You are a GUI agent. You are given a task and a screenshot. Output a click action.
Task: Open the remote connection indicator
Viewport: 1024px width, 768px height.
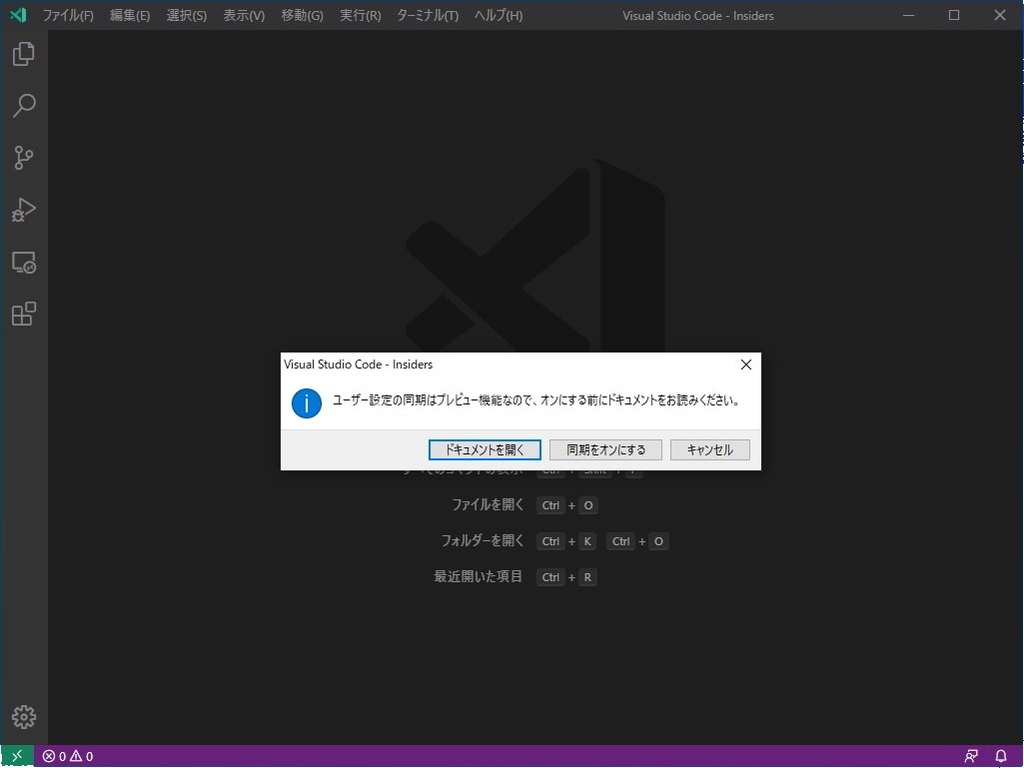[x=14, y=756]
